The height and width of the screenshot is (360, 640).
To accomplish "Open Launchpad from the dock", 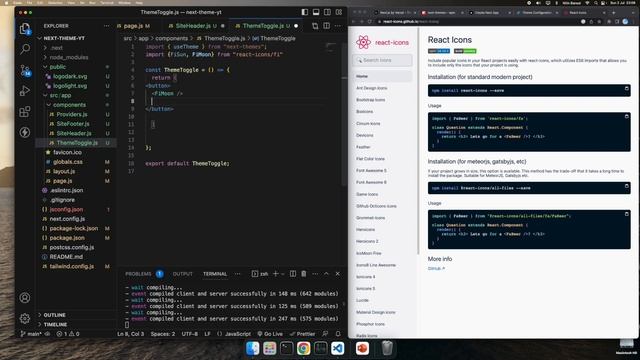I will pos(269,349).
